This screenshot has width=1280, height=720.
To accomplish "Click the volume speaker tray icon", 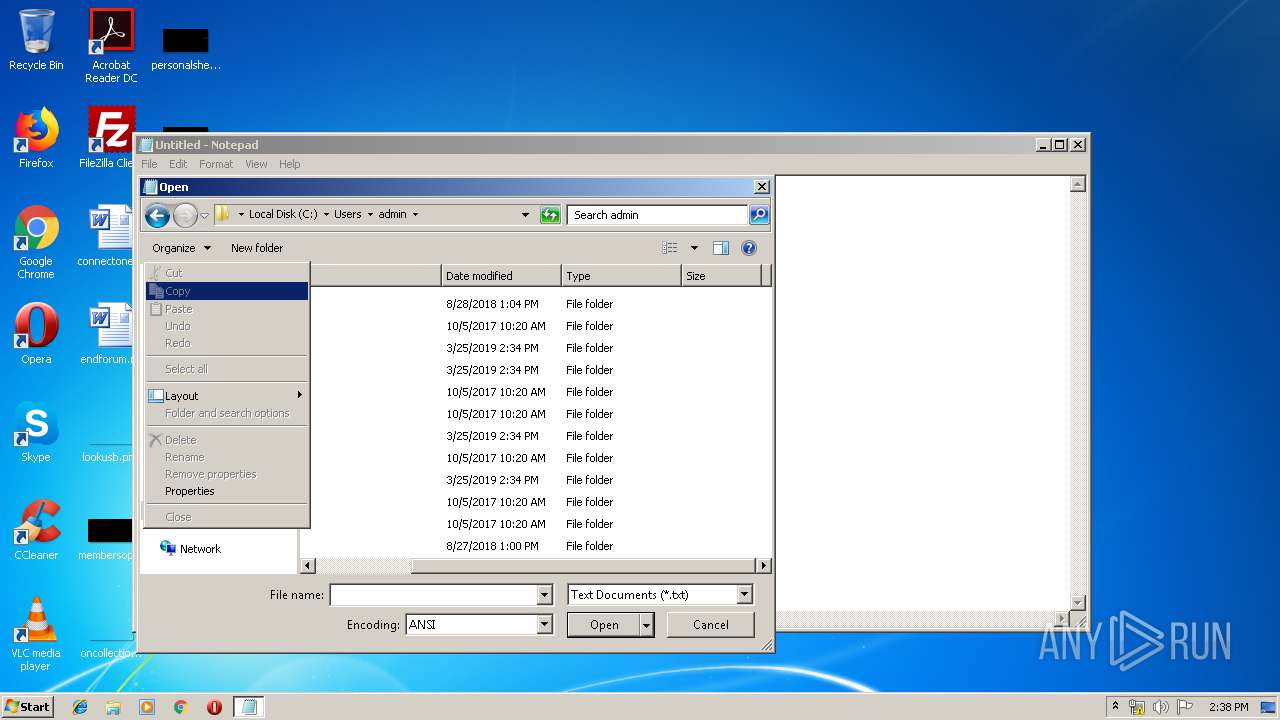I will pos(1160,707).
